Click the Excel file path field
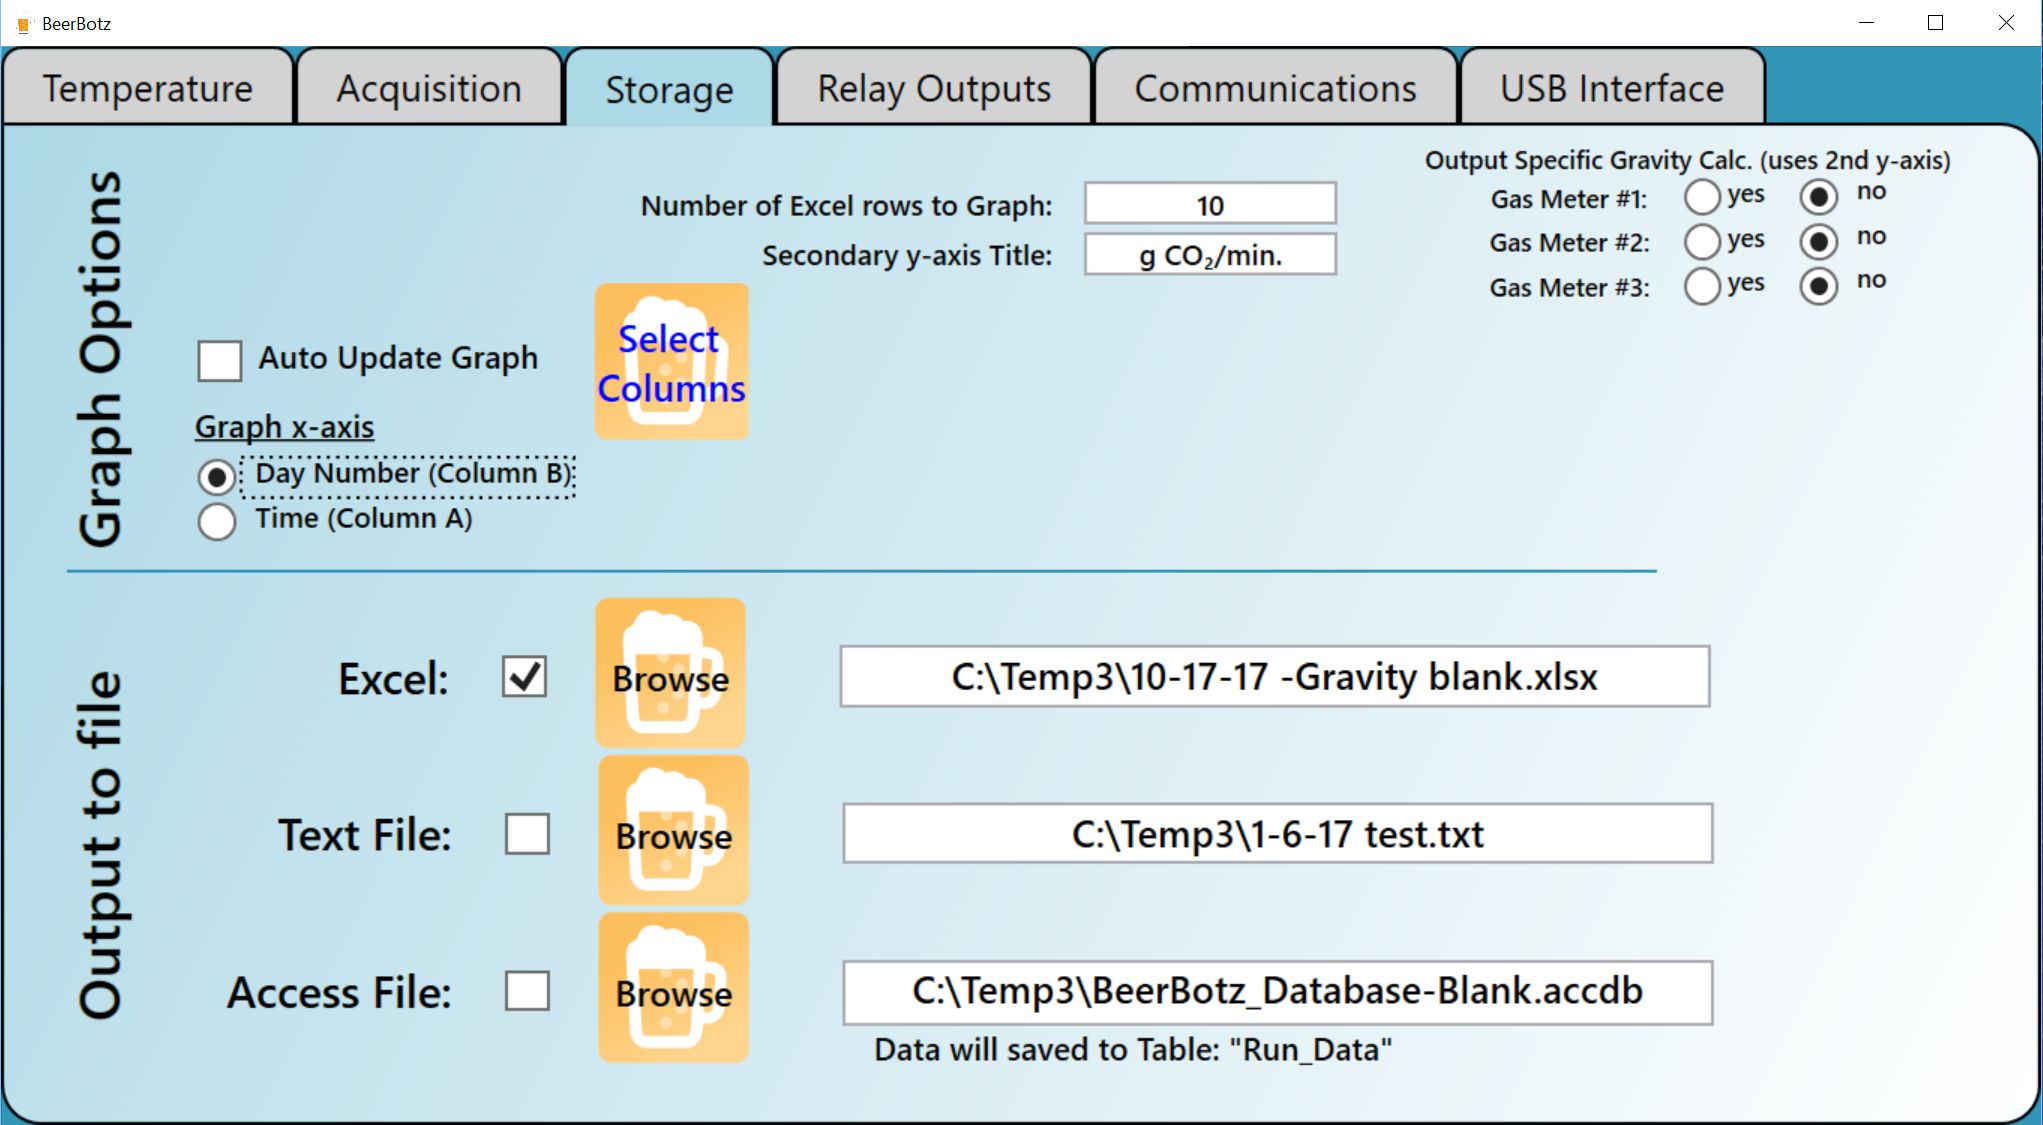 click(x=1275, y=677)
